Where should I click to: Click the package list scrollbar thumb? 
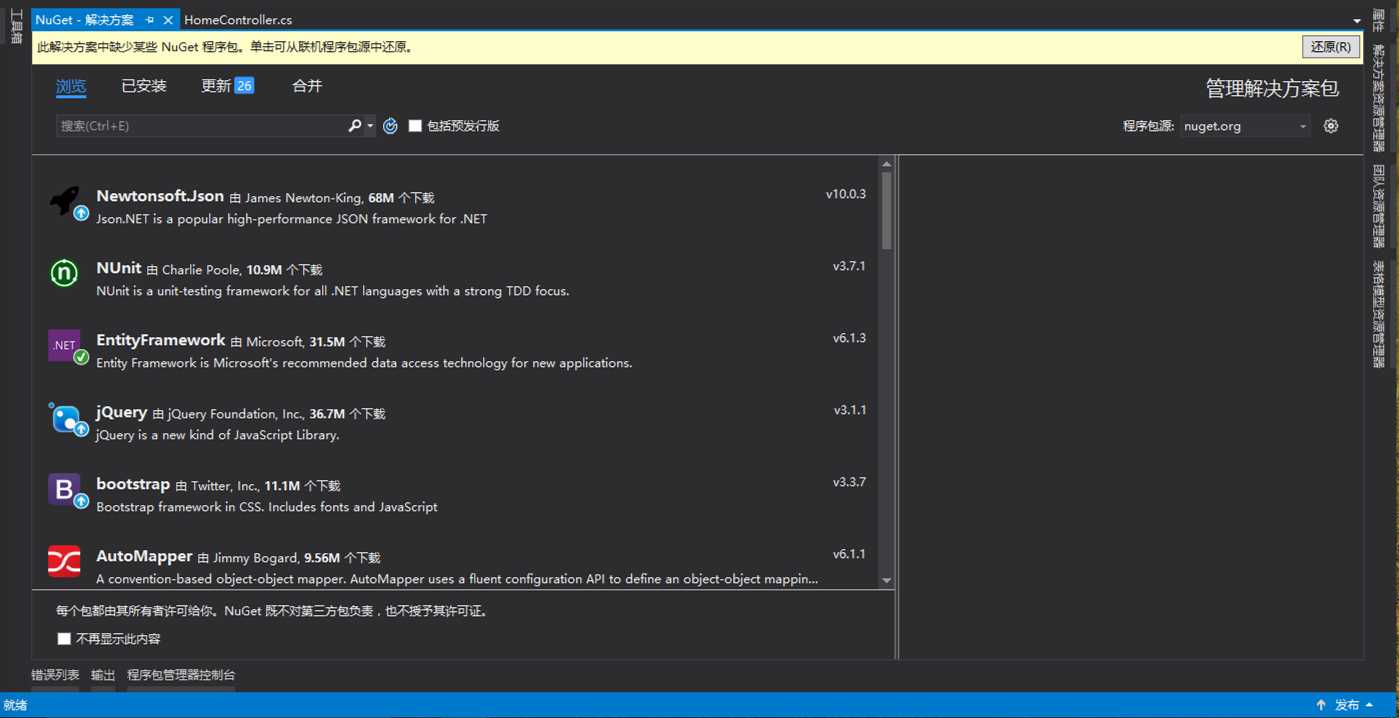click(x=887, y=211)
